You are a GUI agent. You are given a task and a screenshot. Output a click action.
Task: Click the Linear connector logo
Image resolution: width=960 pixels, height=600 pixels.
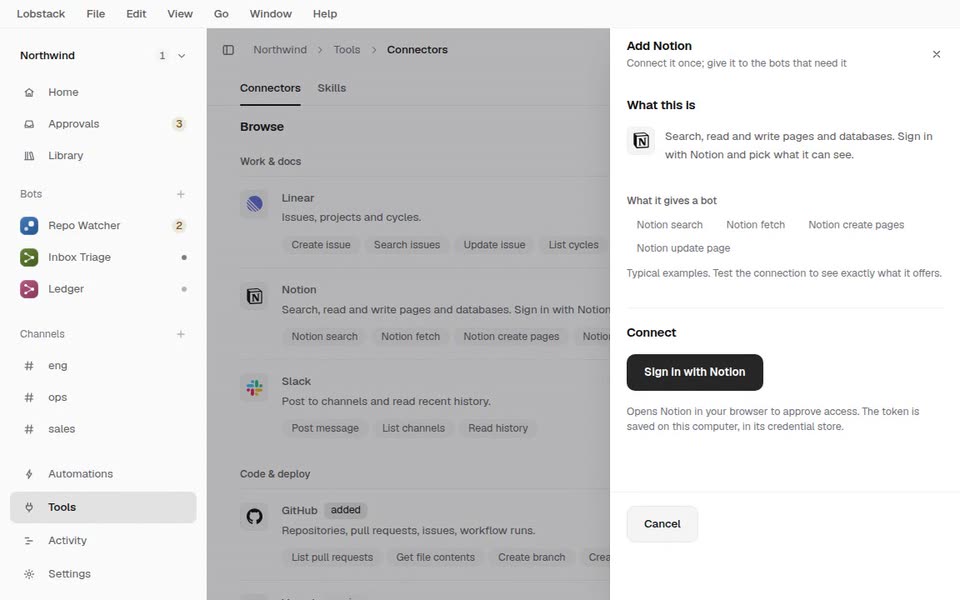(254, 204)
